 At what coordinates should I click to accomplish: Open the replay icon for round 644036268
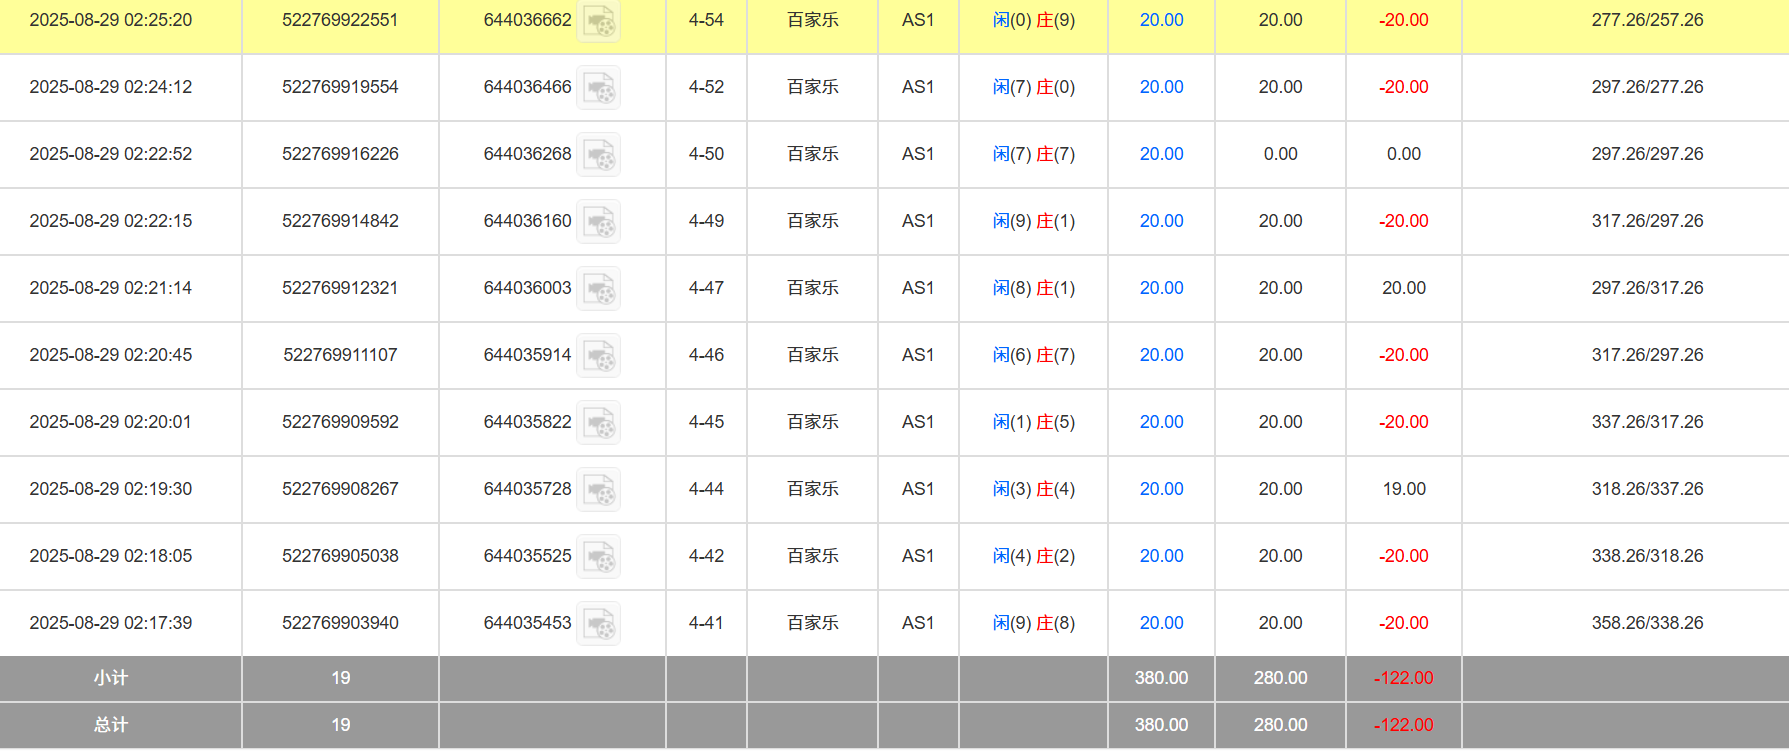point(599,155)
